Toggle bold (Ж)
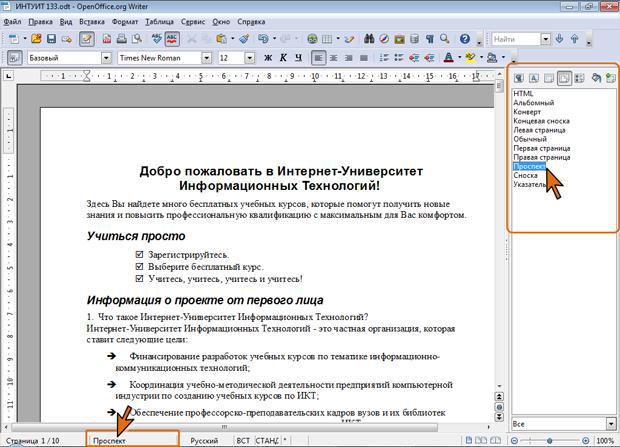Screen dimensions: 620x447 [268, 58]
